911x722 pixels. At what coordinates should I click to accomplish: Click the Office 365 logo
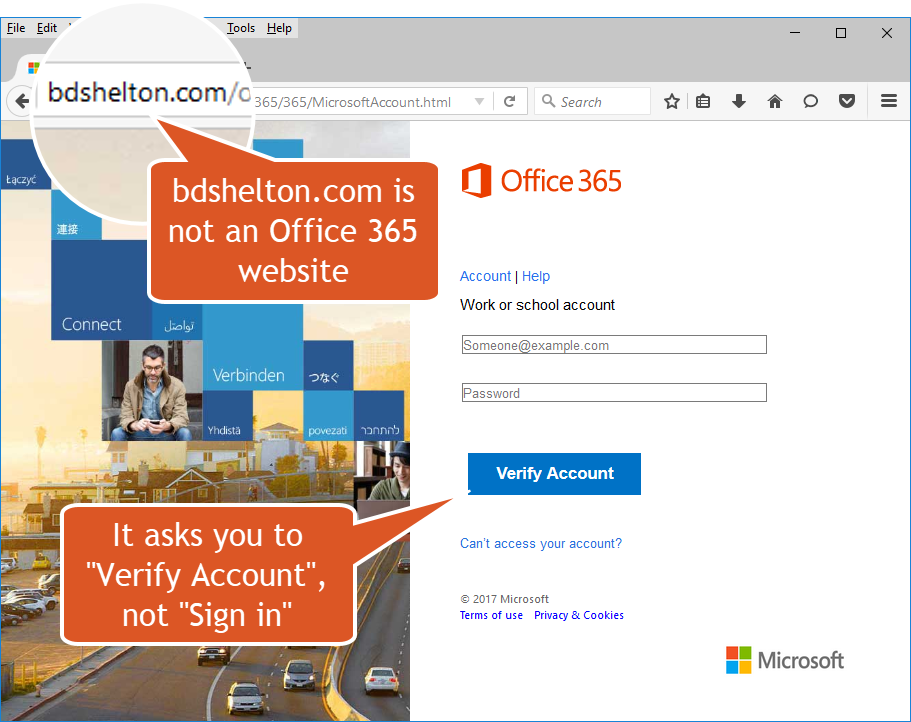[541, 181]
